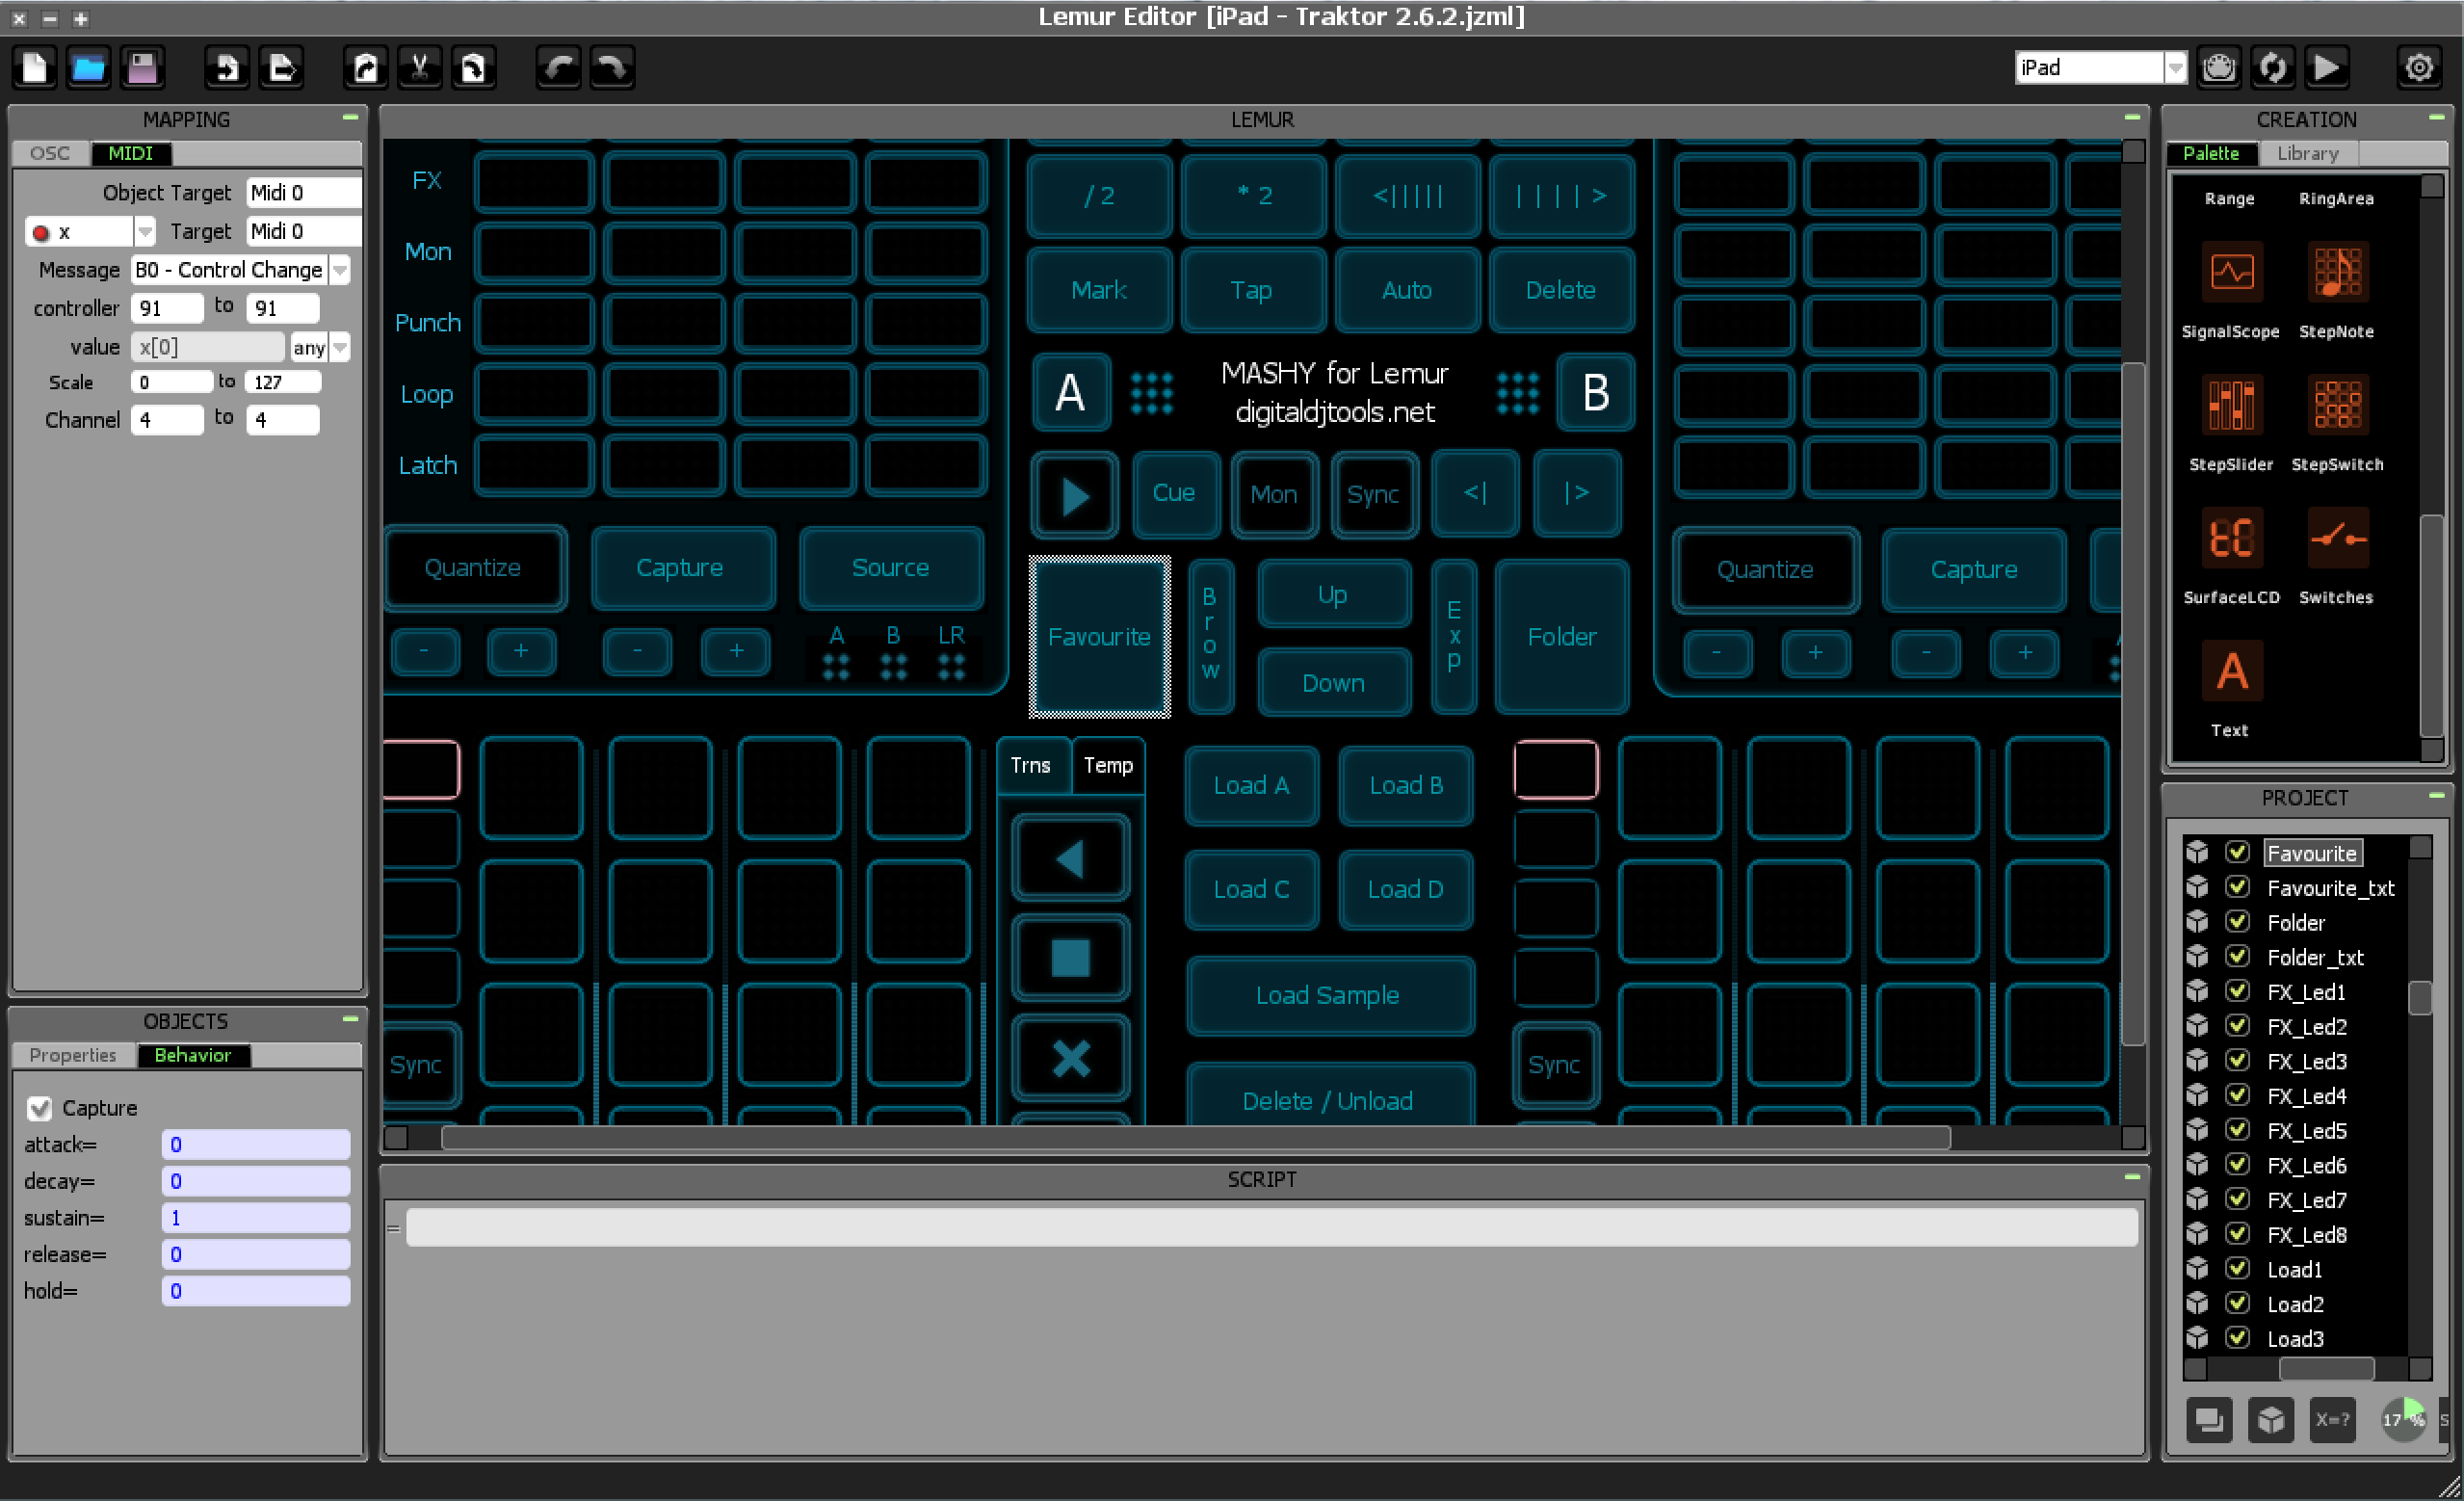
Task: Toggle visibility checkbox for Folder
Action: click(2237, 921)
